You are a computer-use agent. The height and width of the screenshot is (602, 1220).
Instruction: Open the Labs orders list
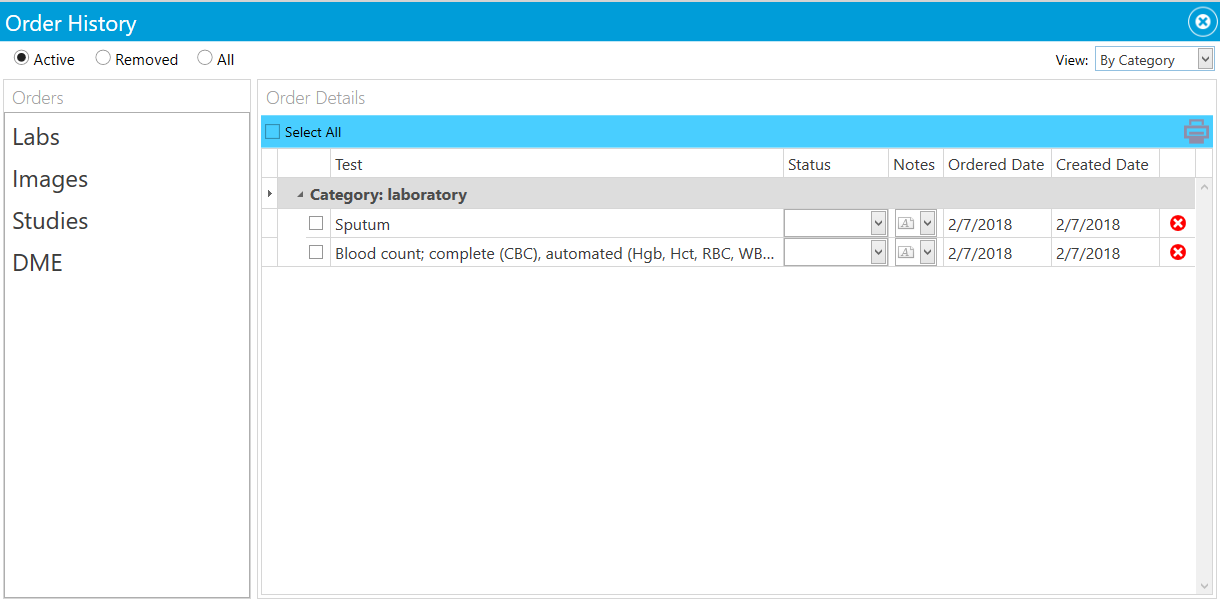point(36,137)
